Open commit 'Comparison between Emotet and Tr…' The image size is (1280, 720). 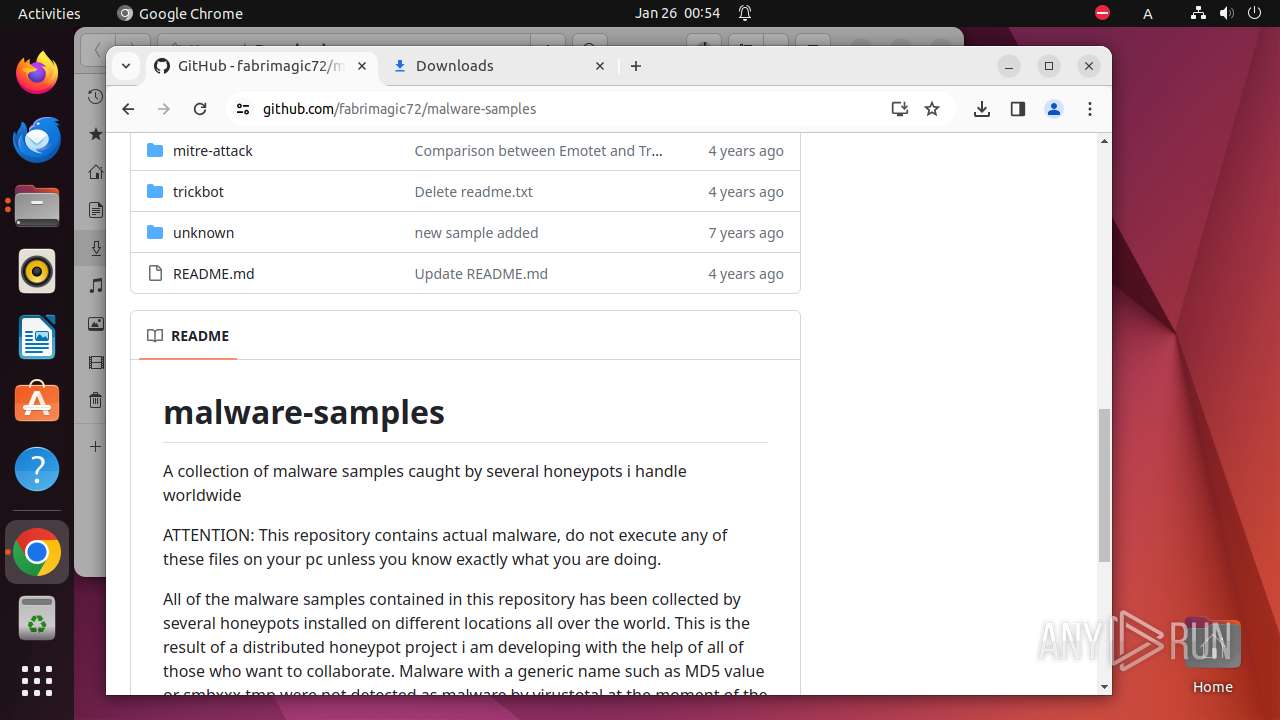tap(538, 151)
